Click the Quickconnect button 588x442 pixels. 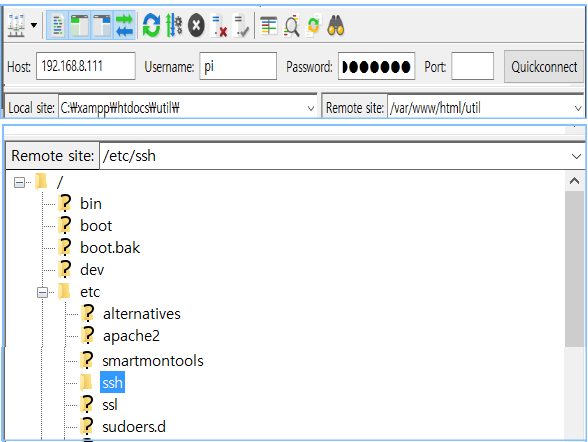(544, 67)
